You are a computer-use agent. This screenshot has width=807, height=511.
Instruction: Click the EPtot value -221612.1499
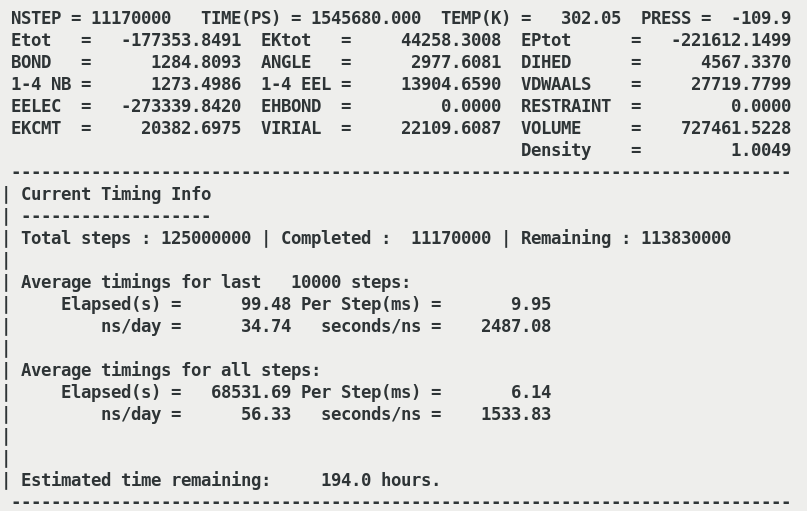(x=731, y=40)
